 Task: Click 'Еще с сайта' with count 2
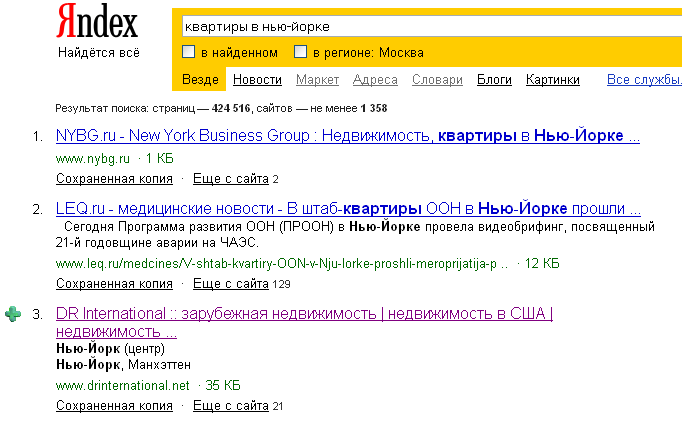tap(231, 179)
